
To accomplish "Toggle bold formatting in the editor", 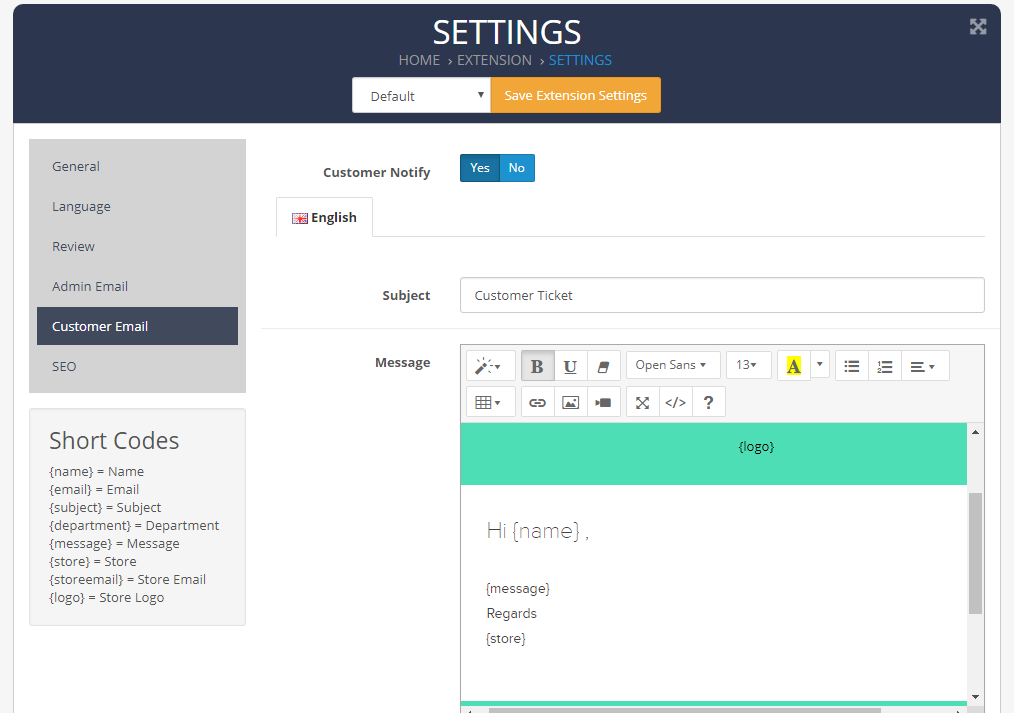I will [537, 366].
